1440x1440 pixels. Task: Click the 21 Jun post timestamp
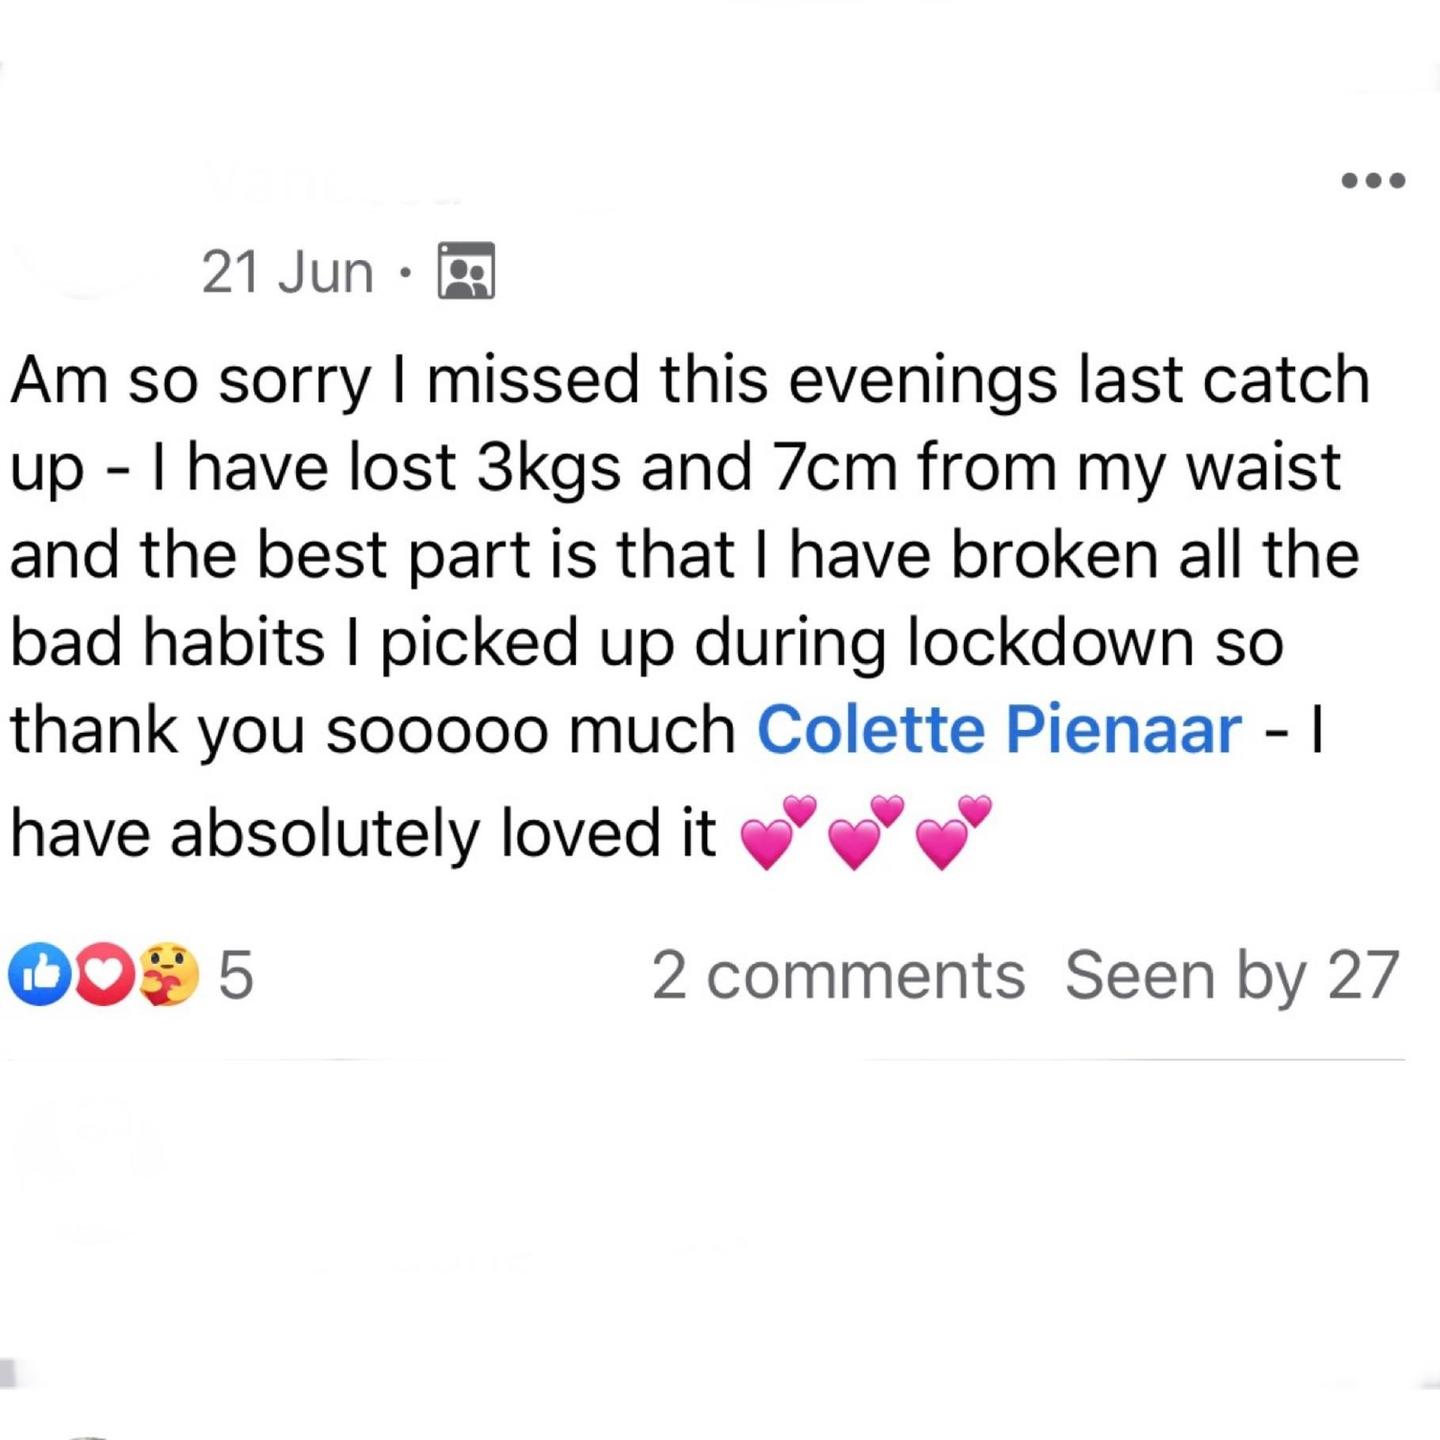[x=287, y=272]
